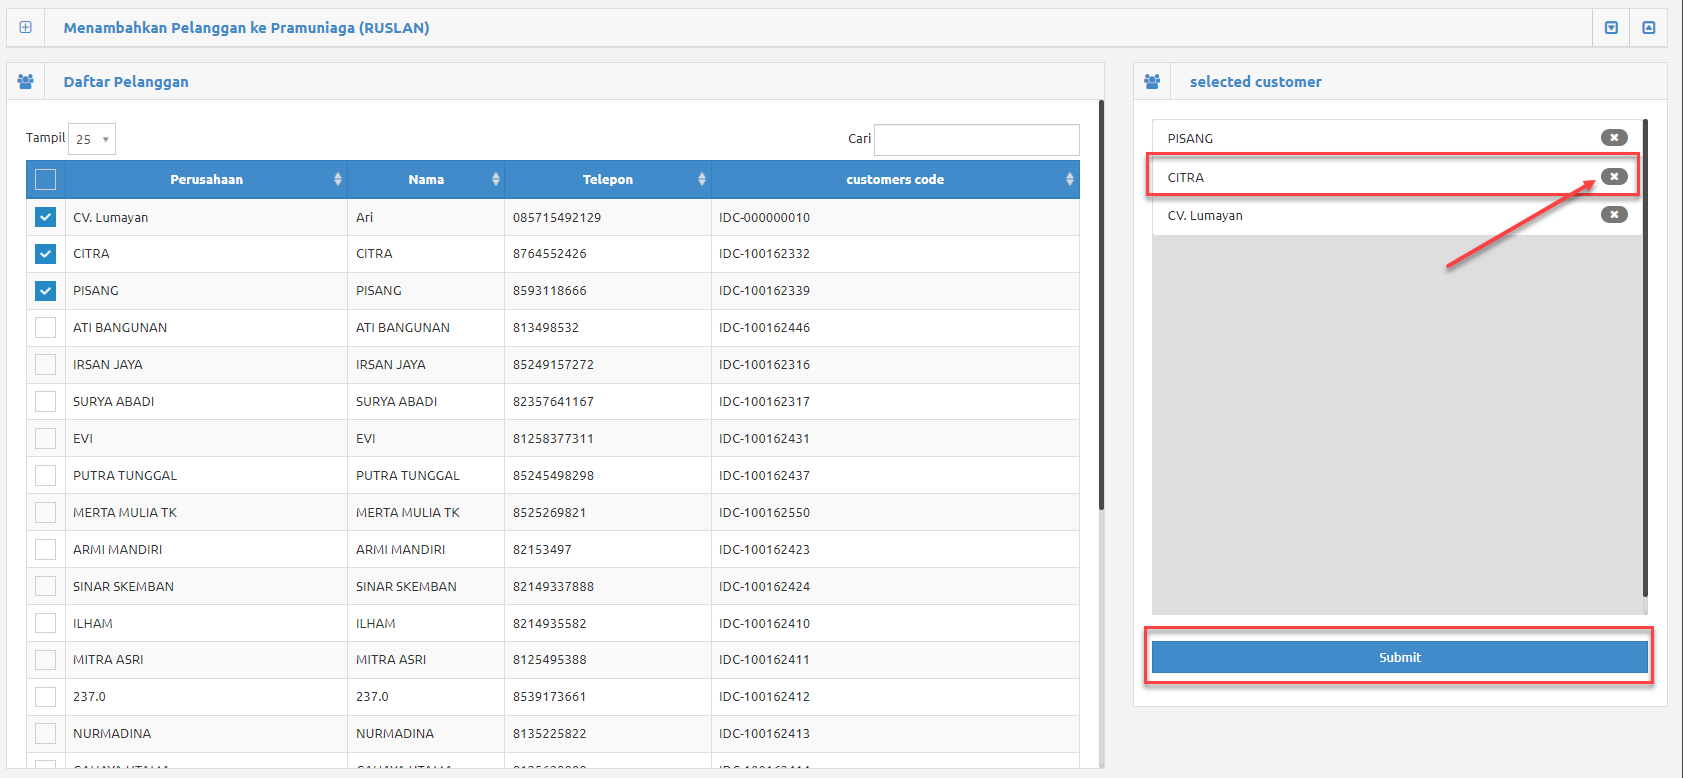Expand the plus icon beside Menambahkan Pelanggan title

[26, 27]
